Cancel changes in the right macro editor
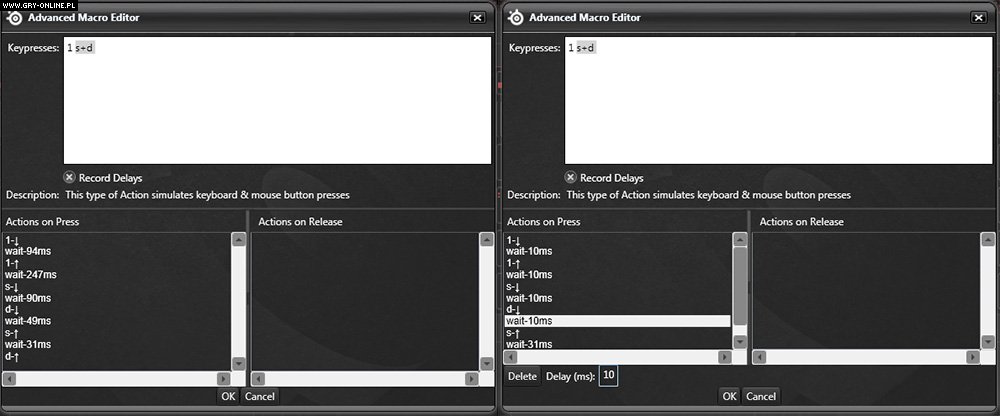The height and width of the screenshot is (416, 1000). [x=761, y=396]
